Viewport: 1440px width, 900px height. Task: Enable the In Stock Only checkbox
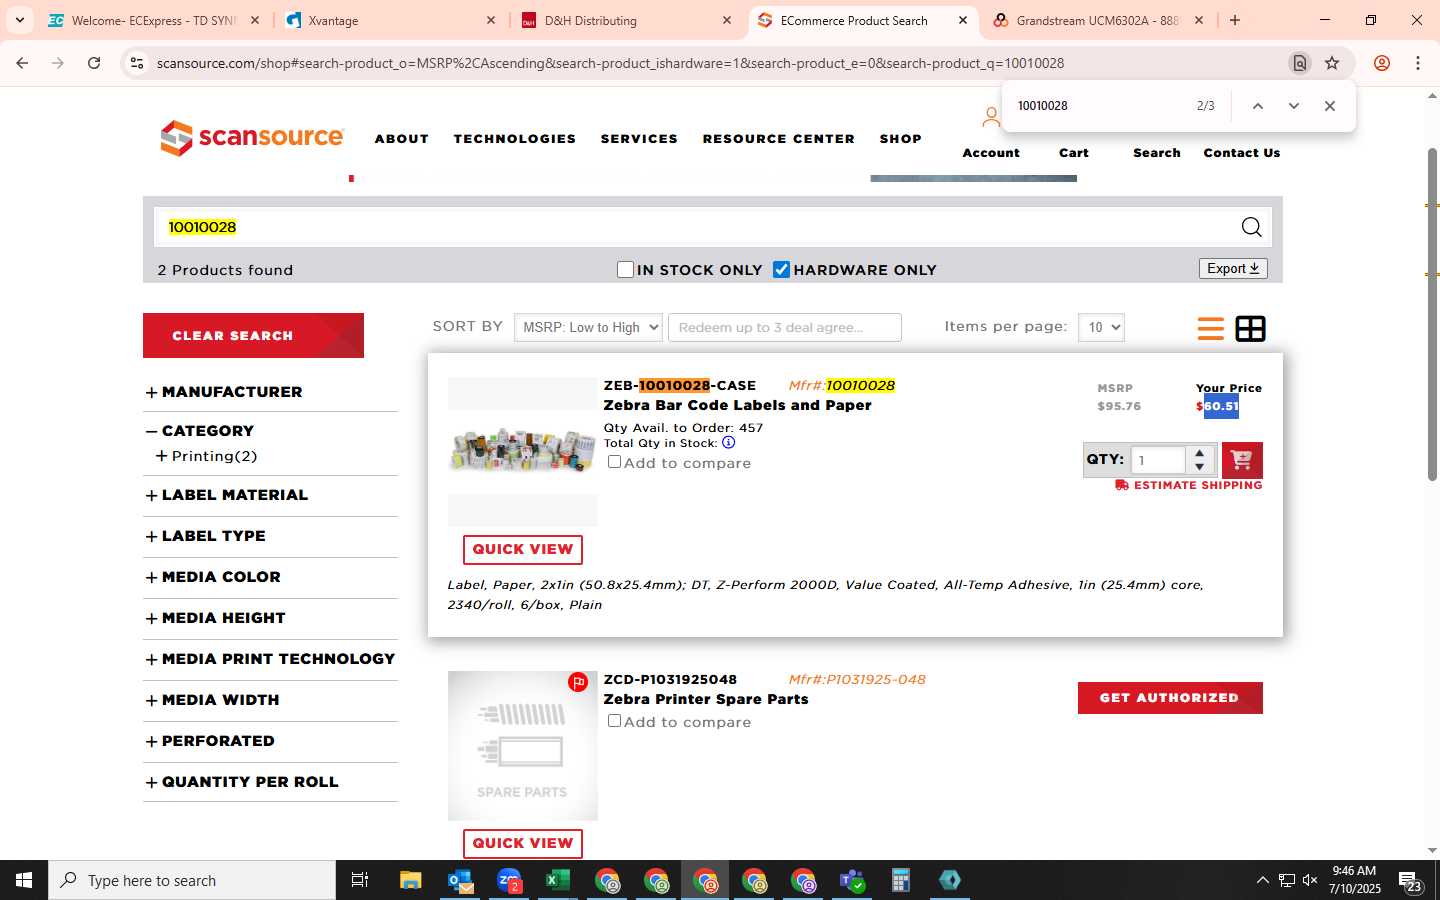point(626,269)
